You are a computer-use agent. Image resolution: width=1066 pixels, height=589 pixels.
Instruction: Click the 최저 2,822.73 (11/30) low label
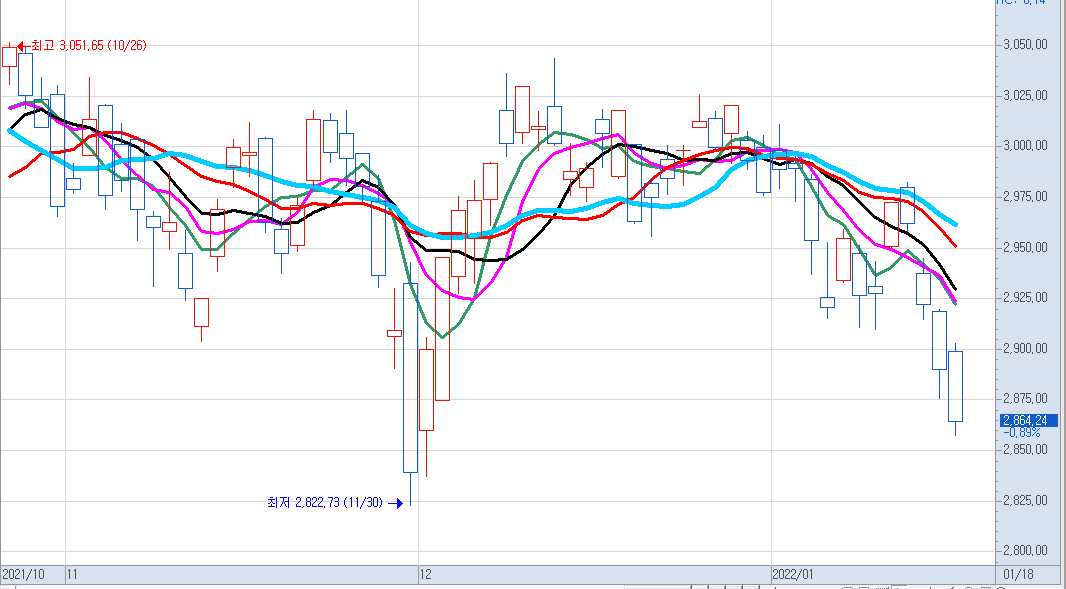click(x=325, y=503)
